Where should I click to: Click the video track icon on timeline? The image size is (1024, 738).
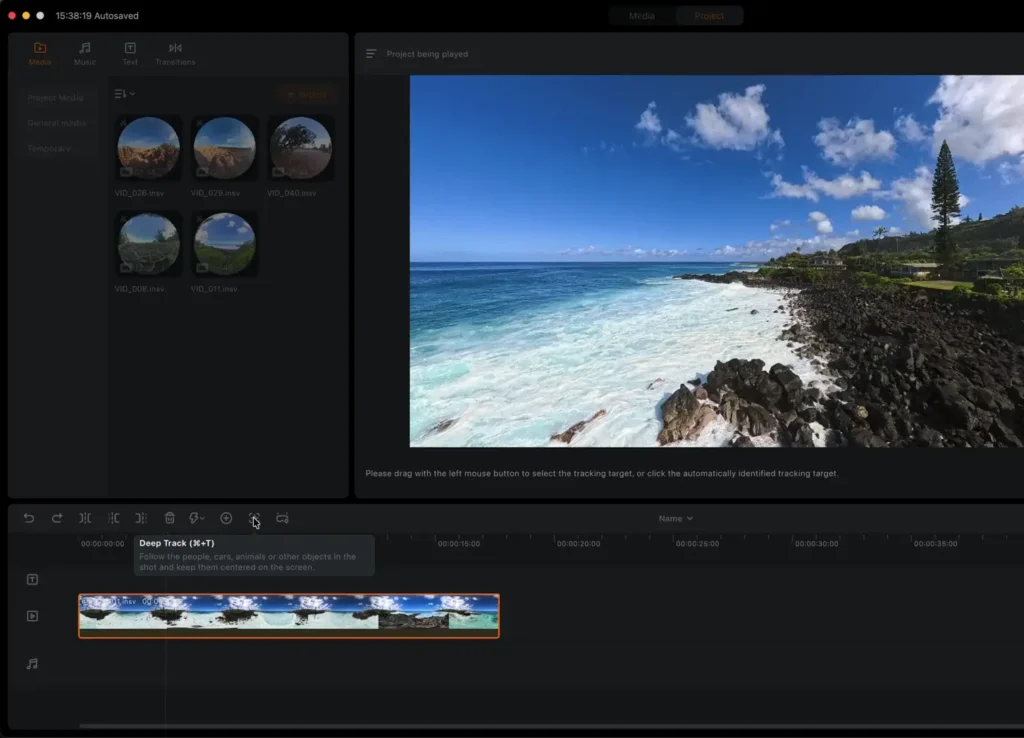(x=32, y=616)
